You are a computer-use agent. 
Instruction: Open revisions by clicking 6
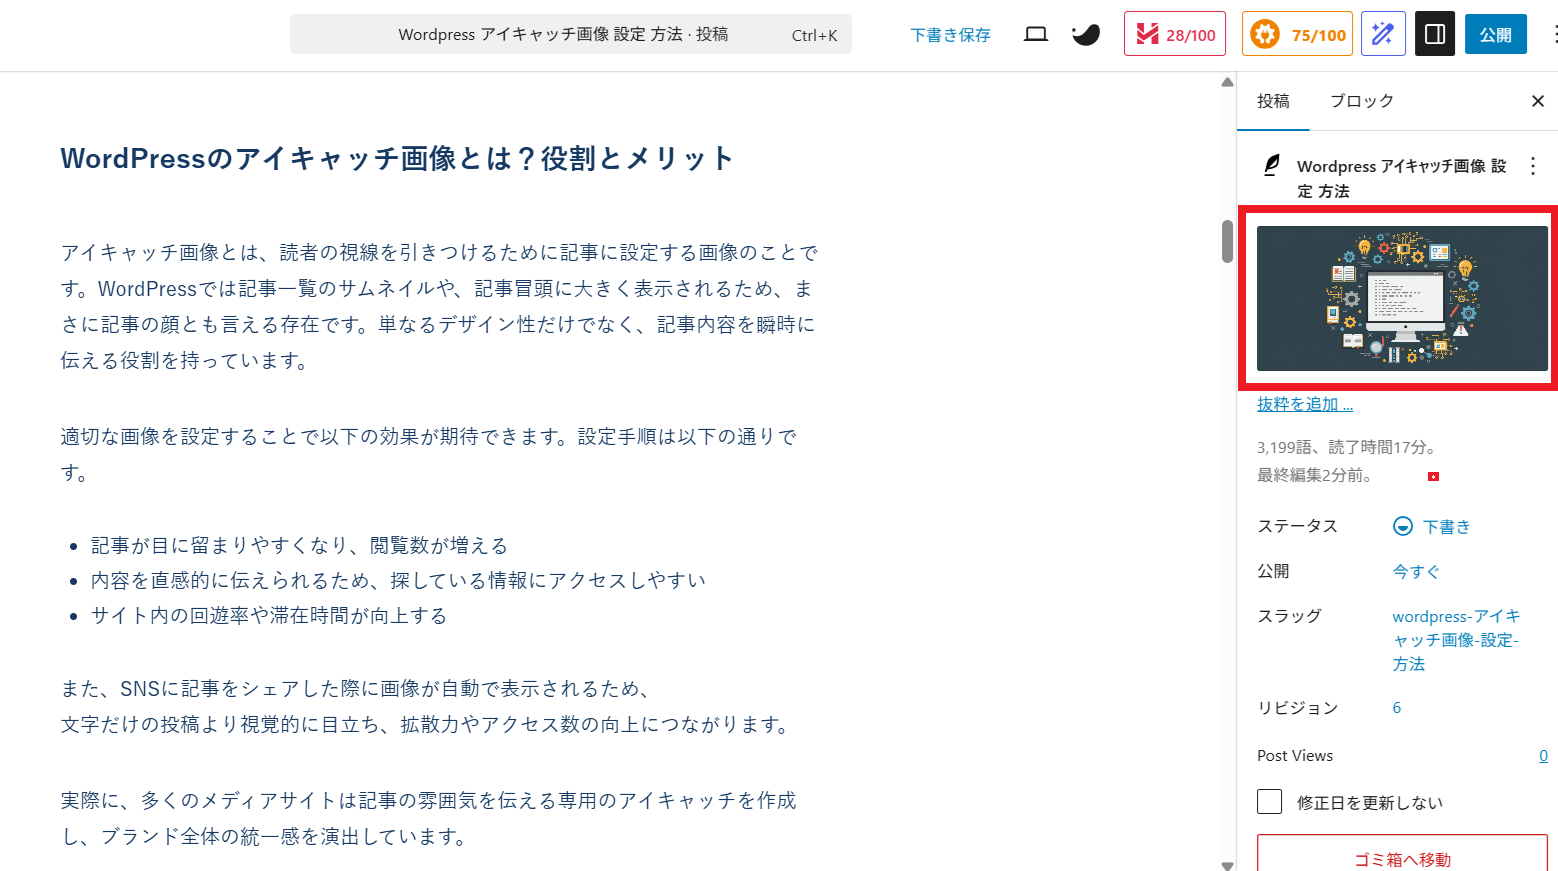pos(1397,707)
